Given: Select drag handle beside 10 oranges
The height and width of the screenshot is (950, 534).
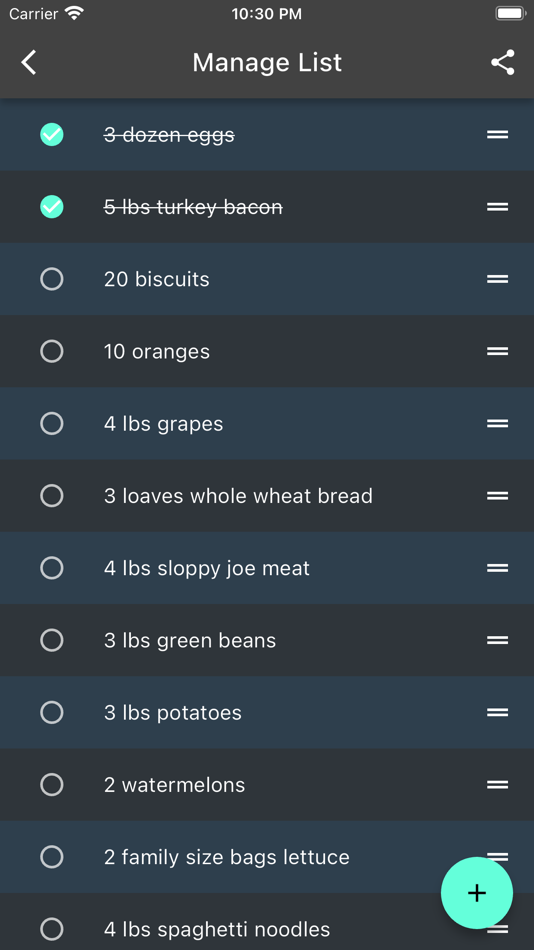Looking at the screenshot, I should pos(498,351).
